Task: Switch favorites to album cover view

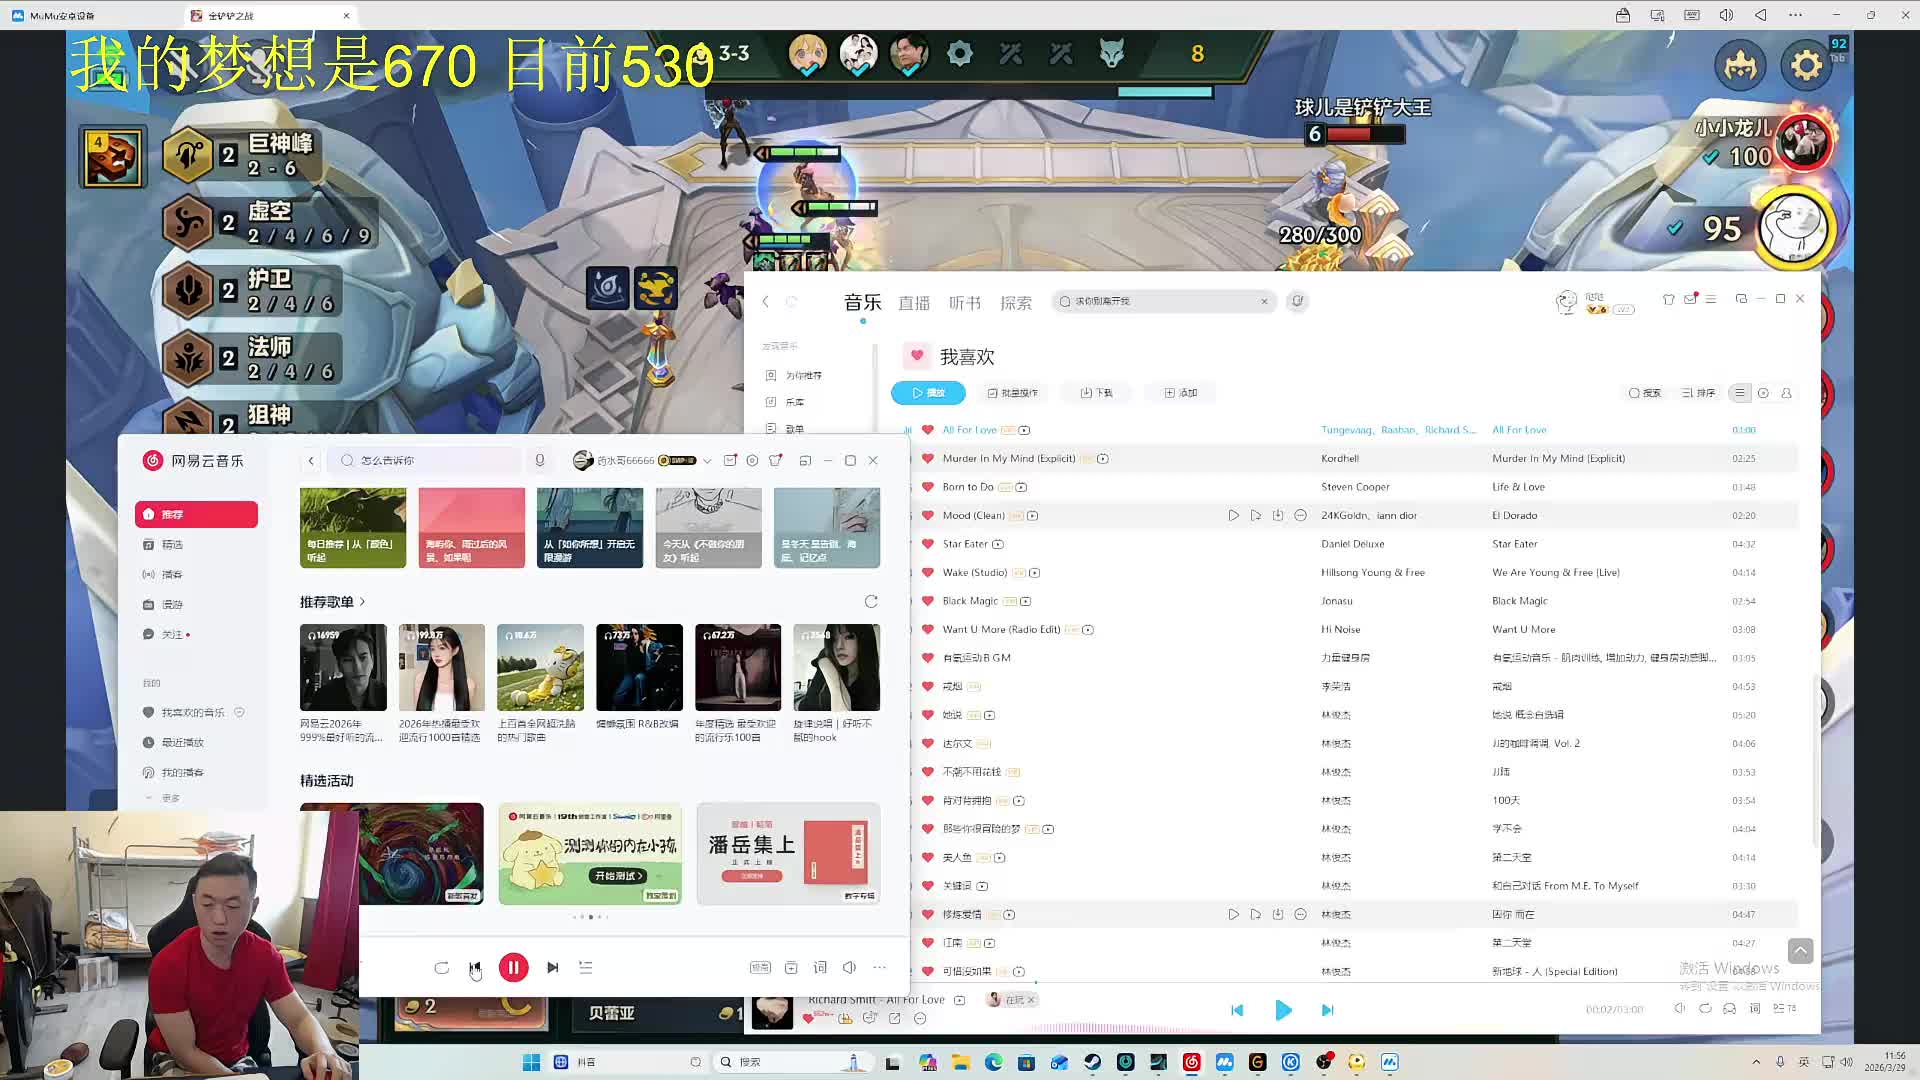Action: [x=1763, y=393]
